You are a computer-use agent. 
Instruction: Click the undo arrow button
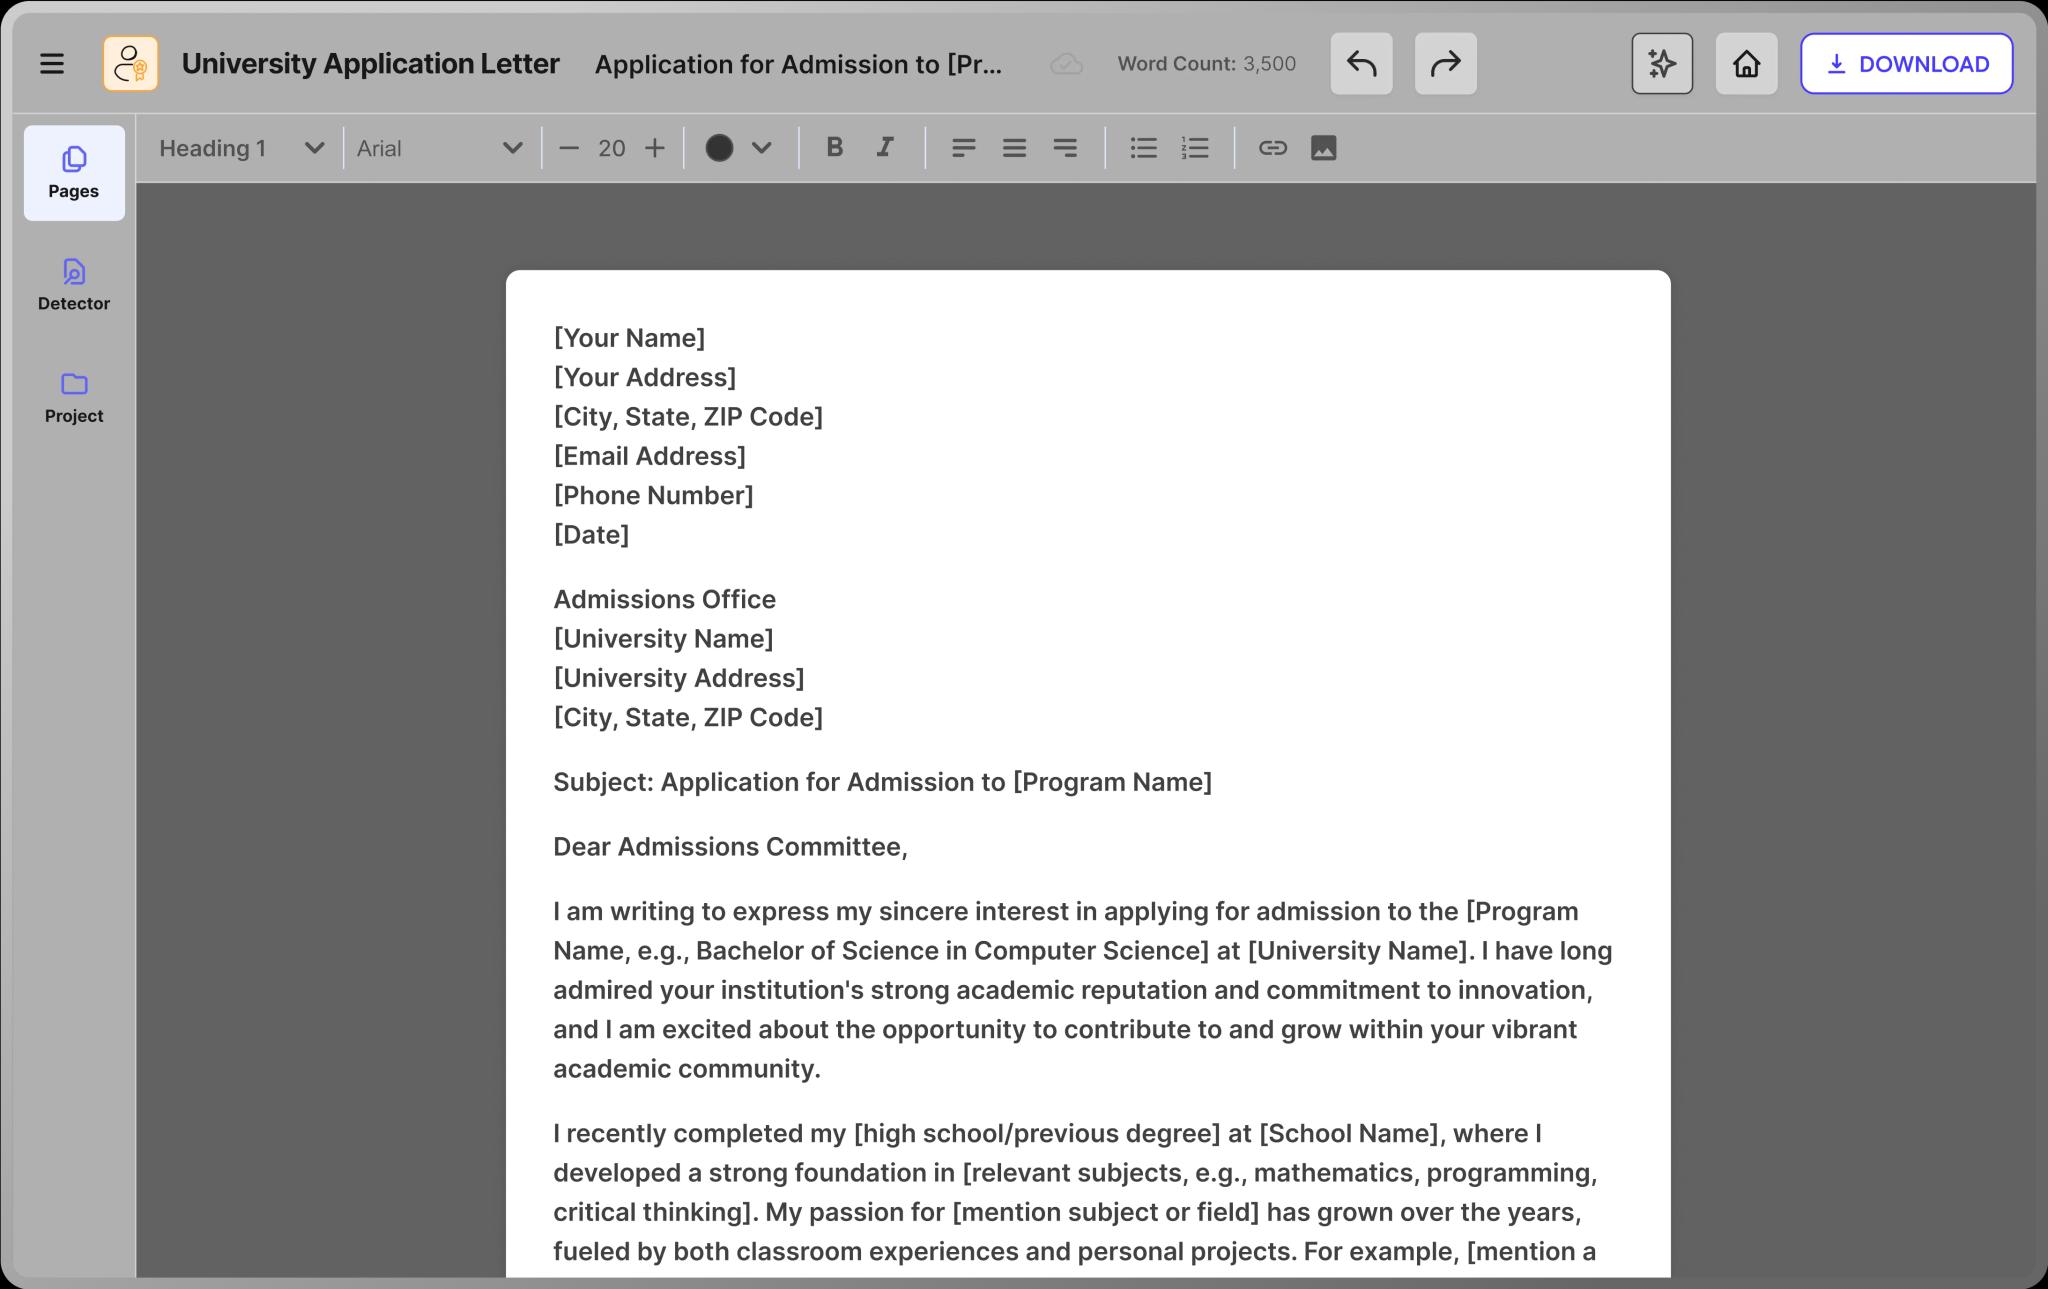(x=1361, y=64)
